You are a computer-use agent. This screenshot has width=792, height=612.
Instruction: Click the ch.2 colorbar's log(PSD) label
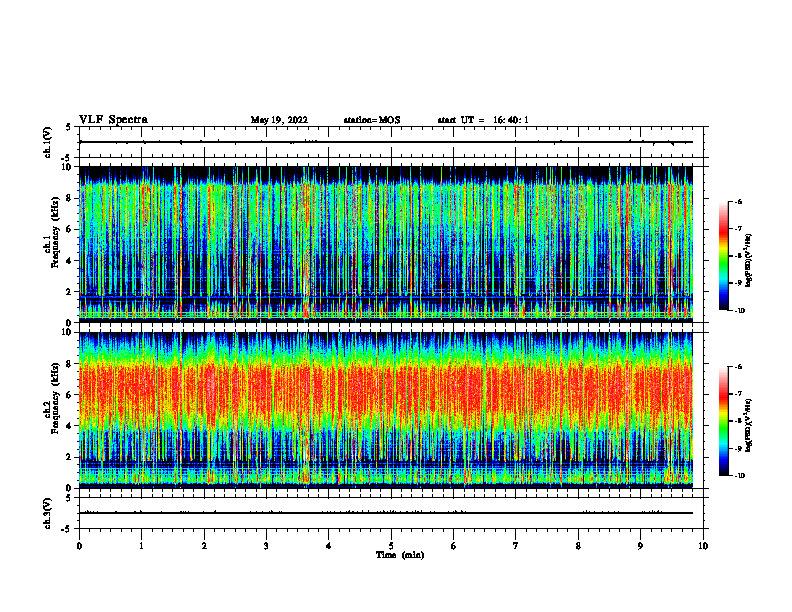point(748,426)
